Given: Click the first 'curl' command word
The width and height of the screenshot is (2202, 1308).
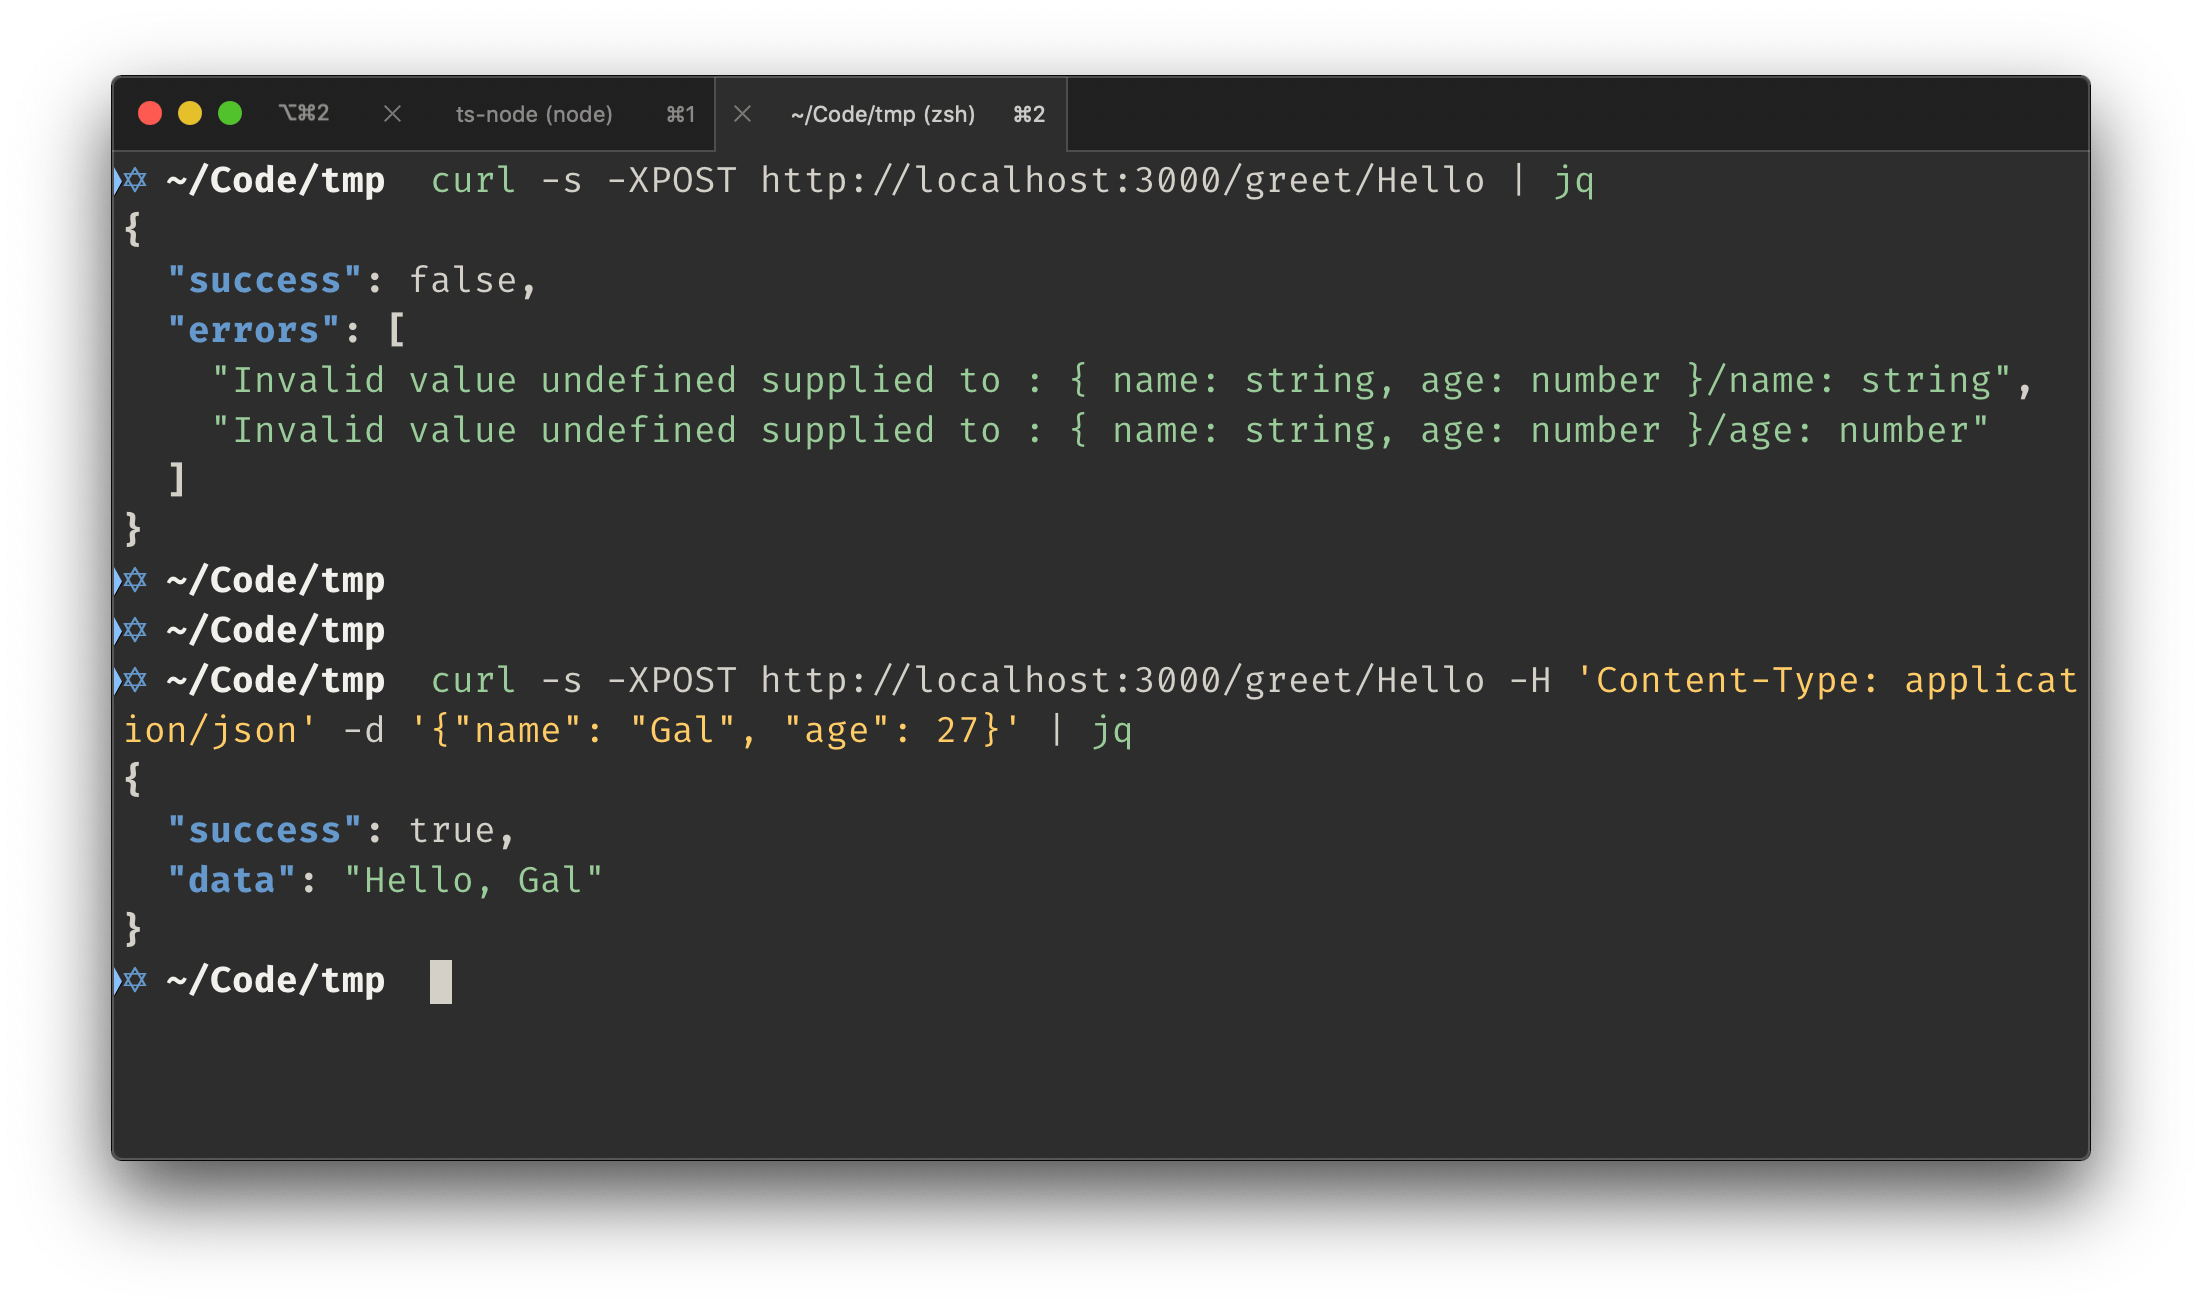Looking at the screenshot, I should click(473, 180).
